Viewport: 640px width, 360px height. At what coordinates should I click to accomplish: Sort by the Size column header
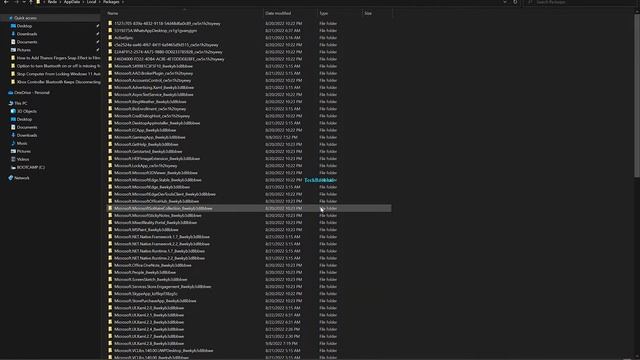point(368,13)
